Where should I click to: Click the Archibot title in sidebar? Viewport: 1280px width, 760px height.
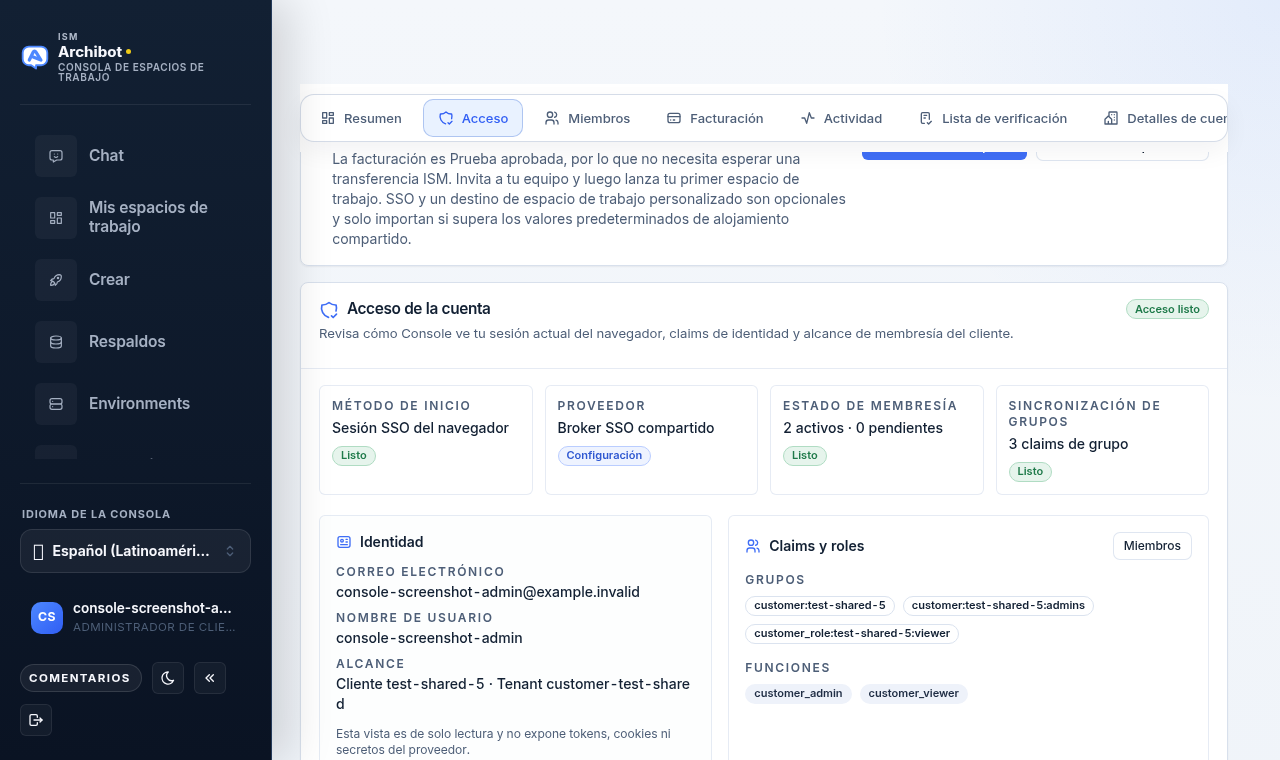(90, 52)
